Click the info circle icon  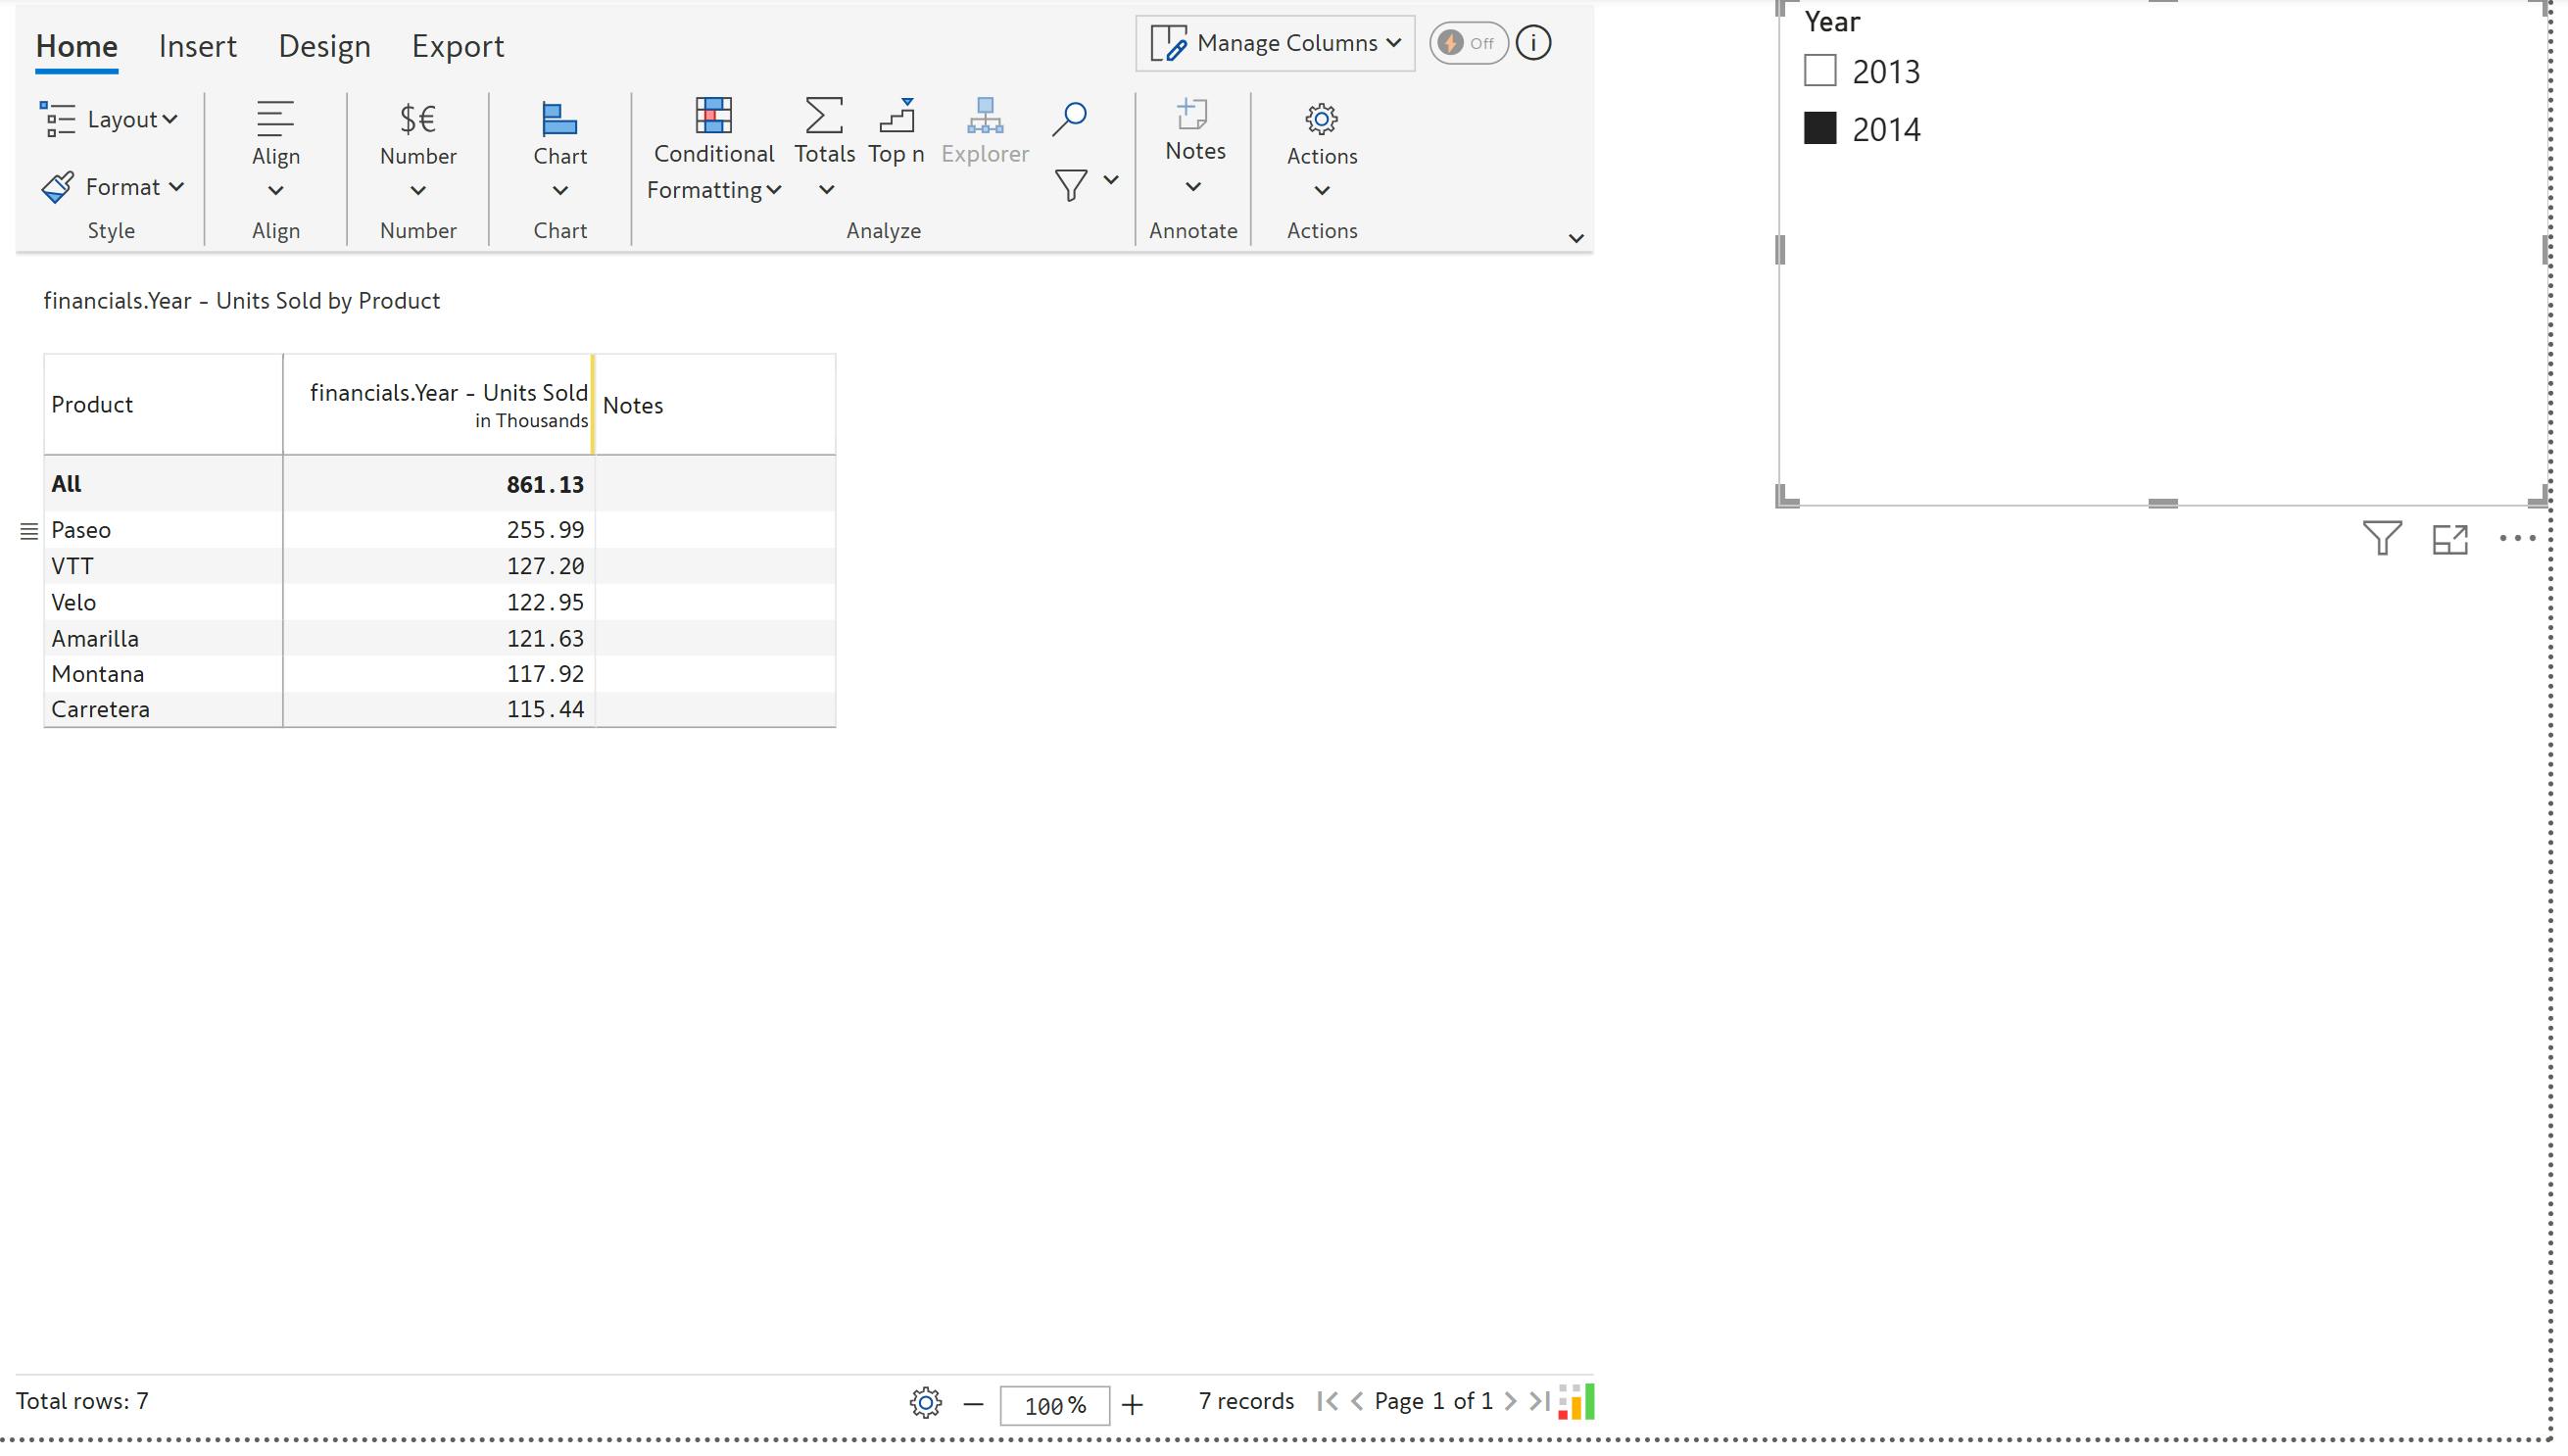[x=1533, y=43]
